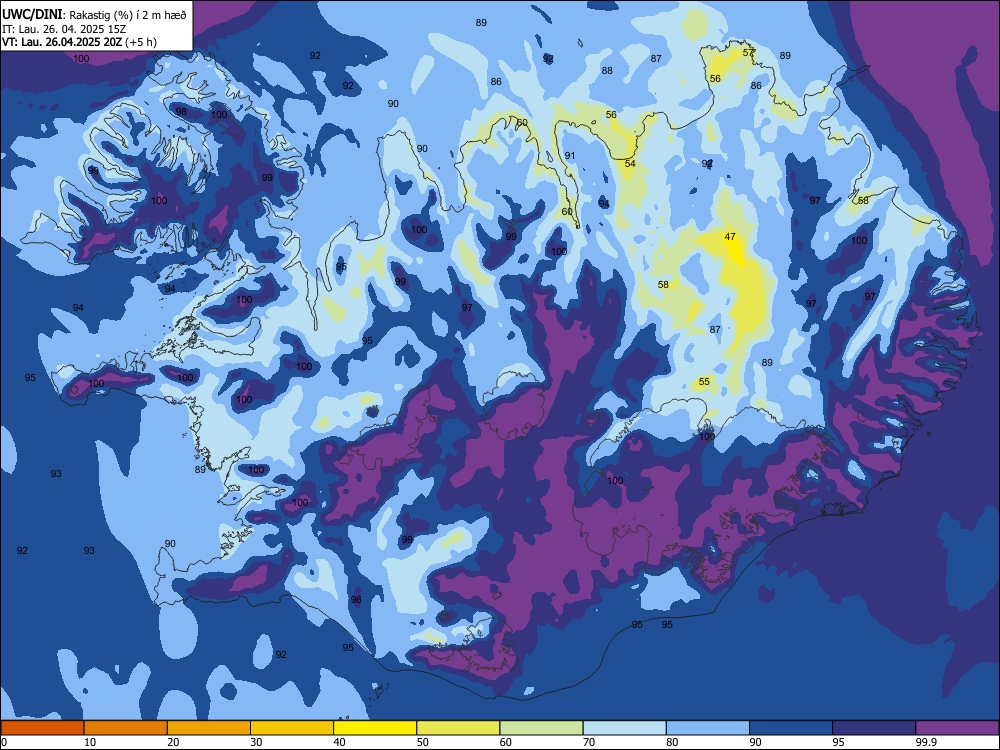Click the indigo 95–99.9 legend swatch
1000x750 pixels.
point(874,728)
